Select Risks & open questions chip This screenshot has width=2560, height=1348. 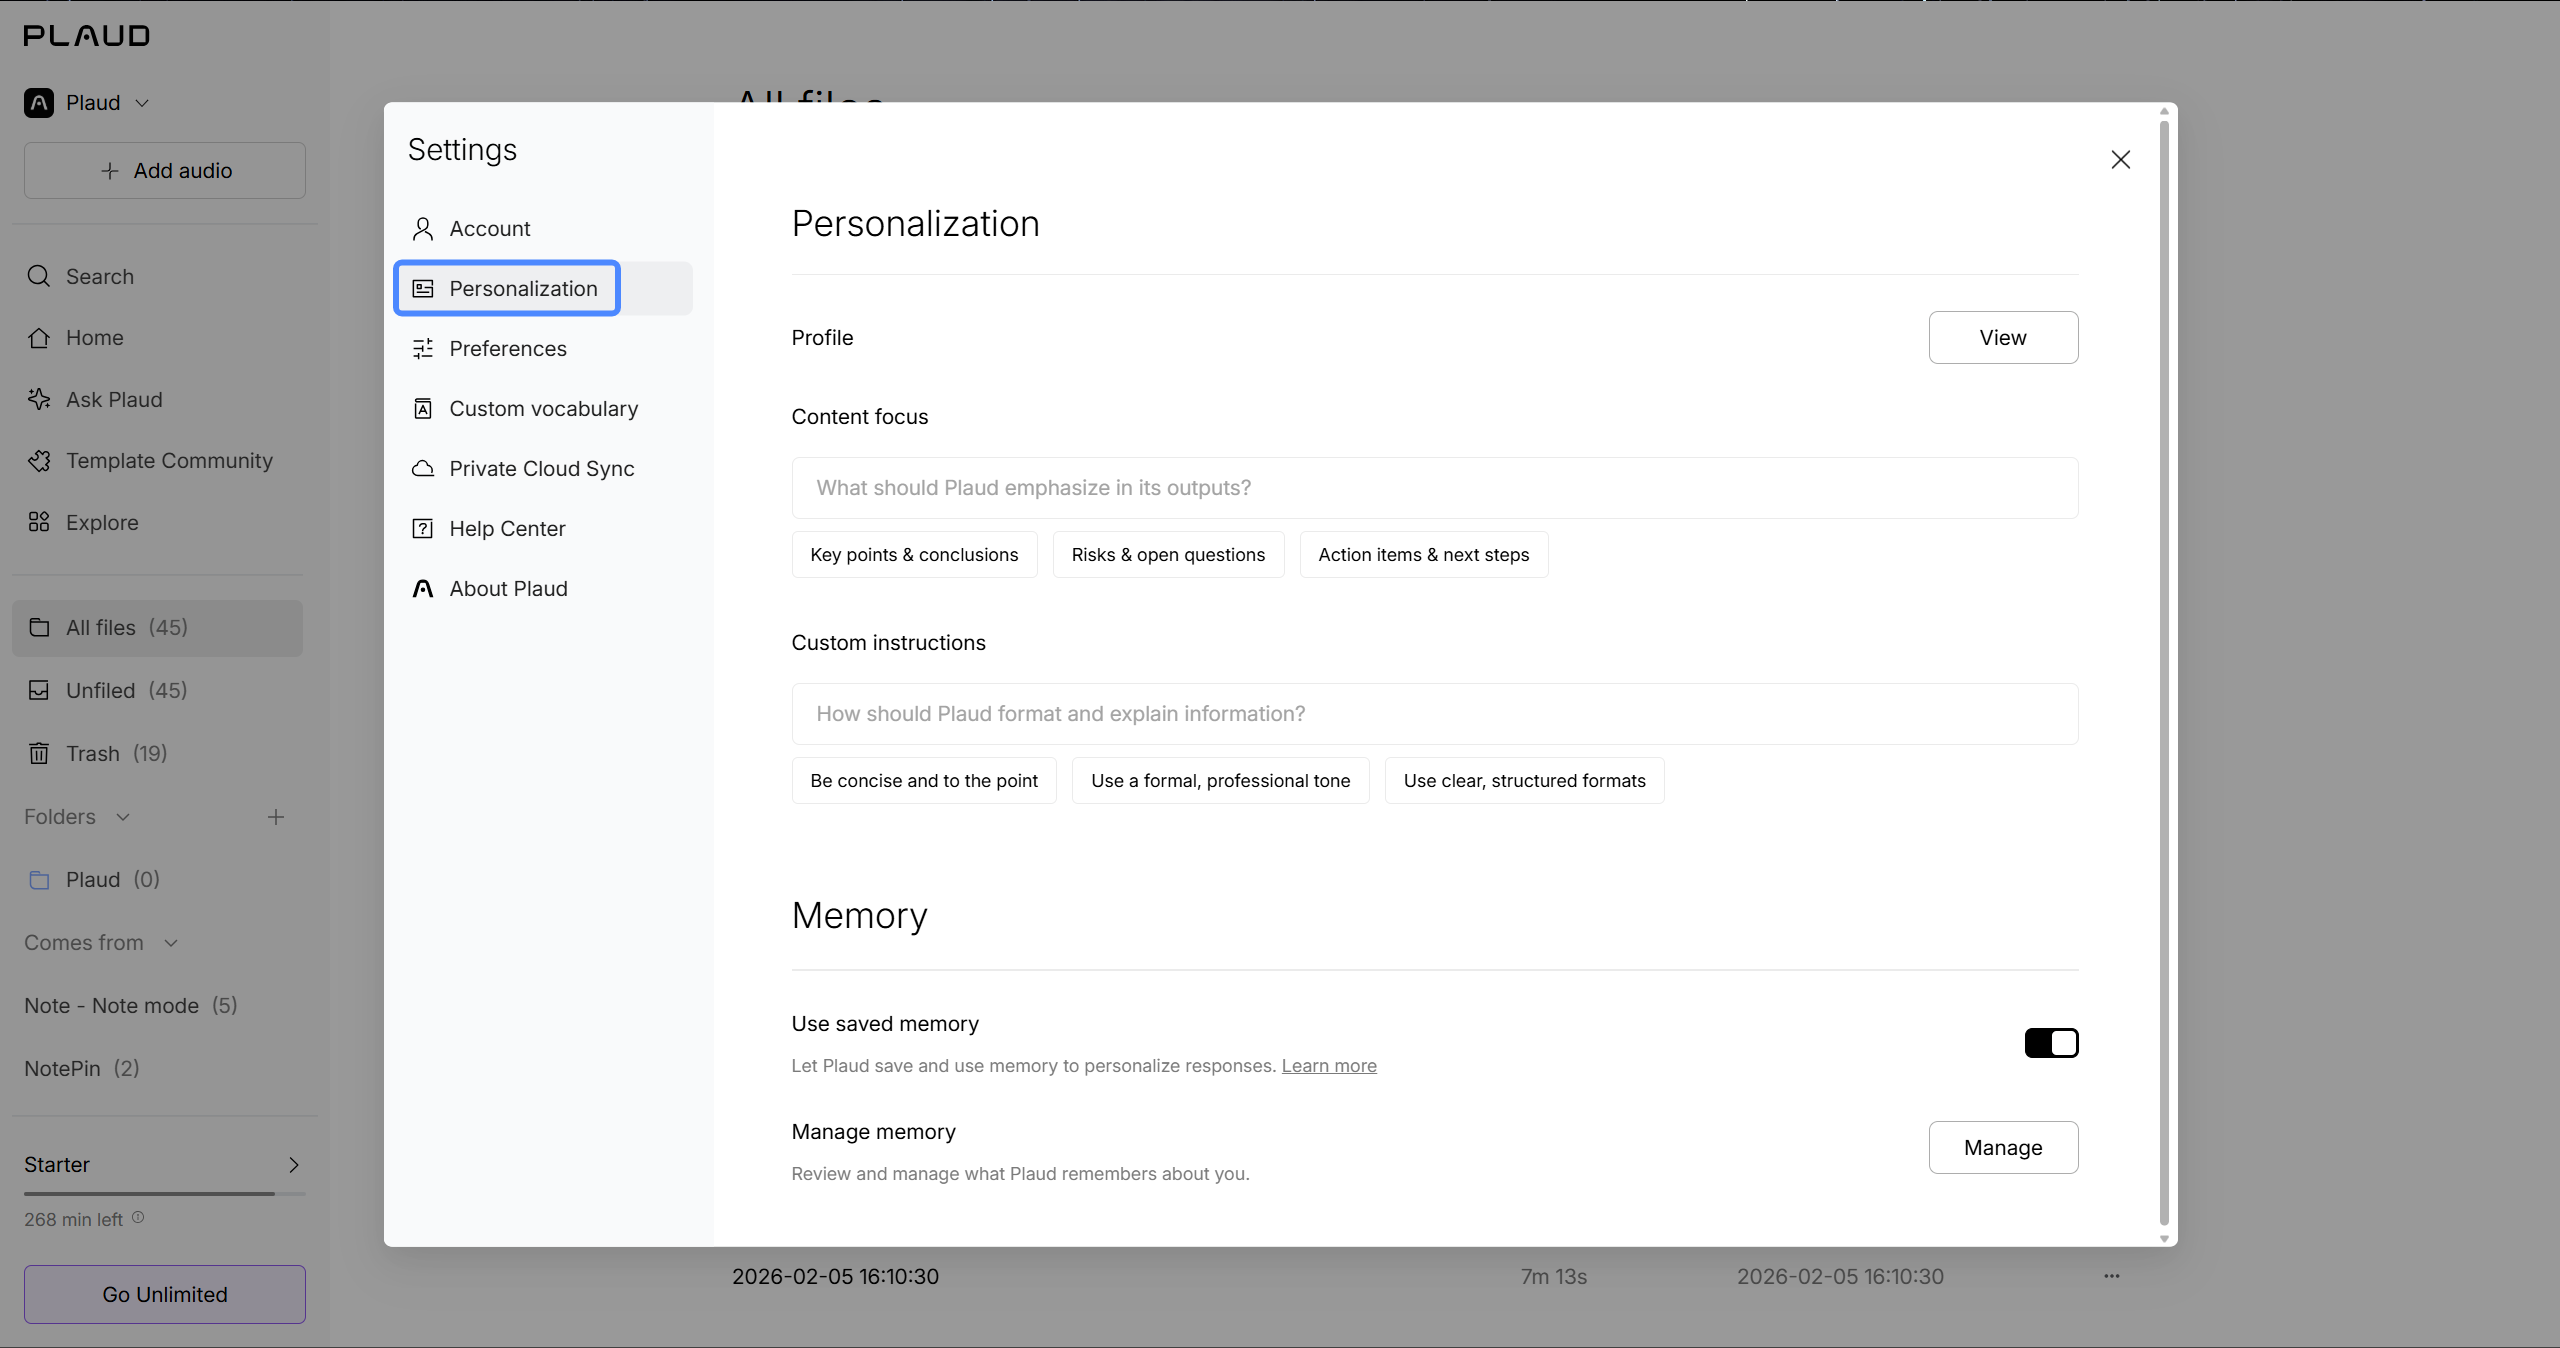[x=1168, y=555]
